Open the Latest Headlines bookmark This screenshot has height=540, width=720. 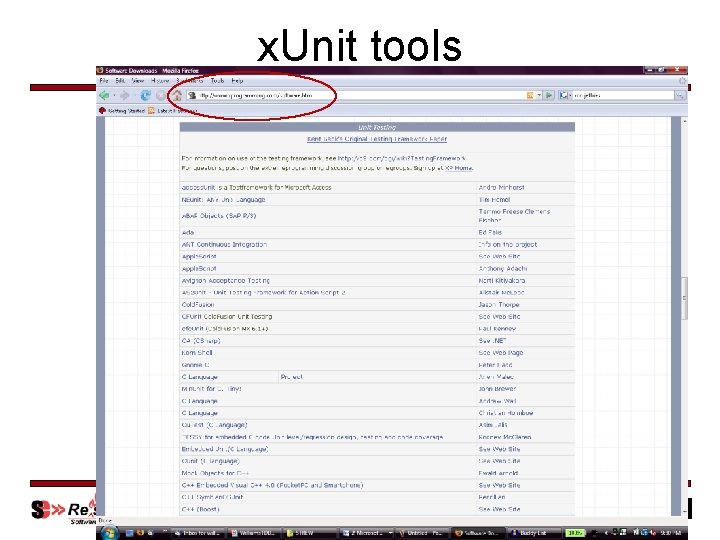coord(173,111)
